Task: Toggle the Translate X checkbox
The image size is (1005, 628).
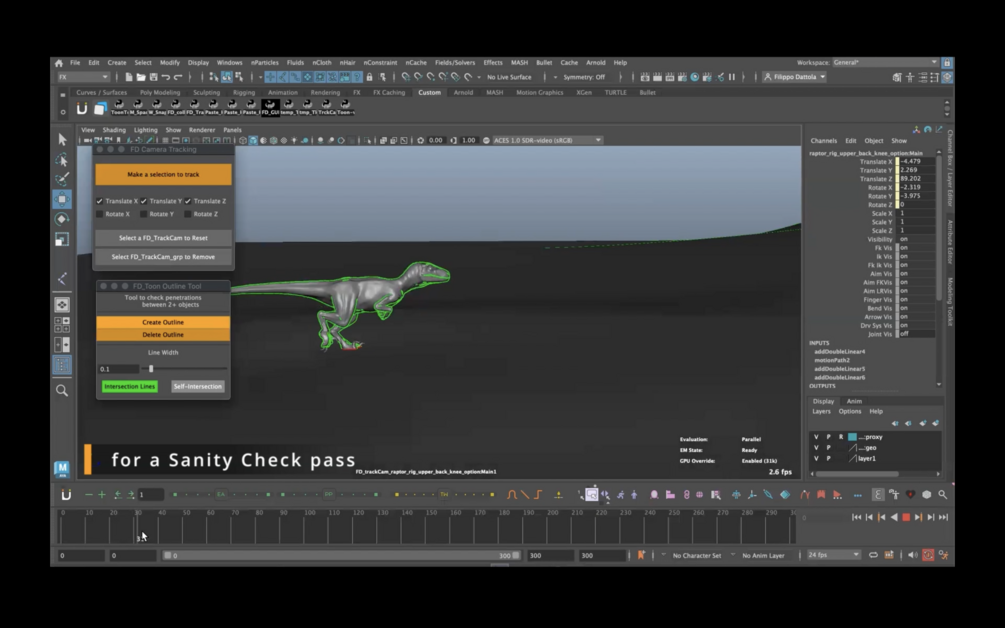Action: [x=99, y=201]
